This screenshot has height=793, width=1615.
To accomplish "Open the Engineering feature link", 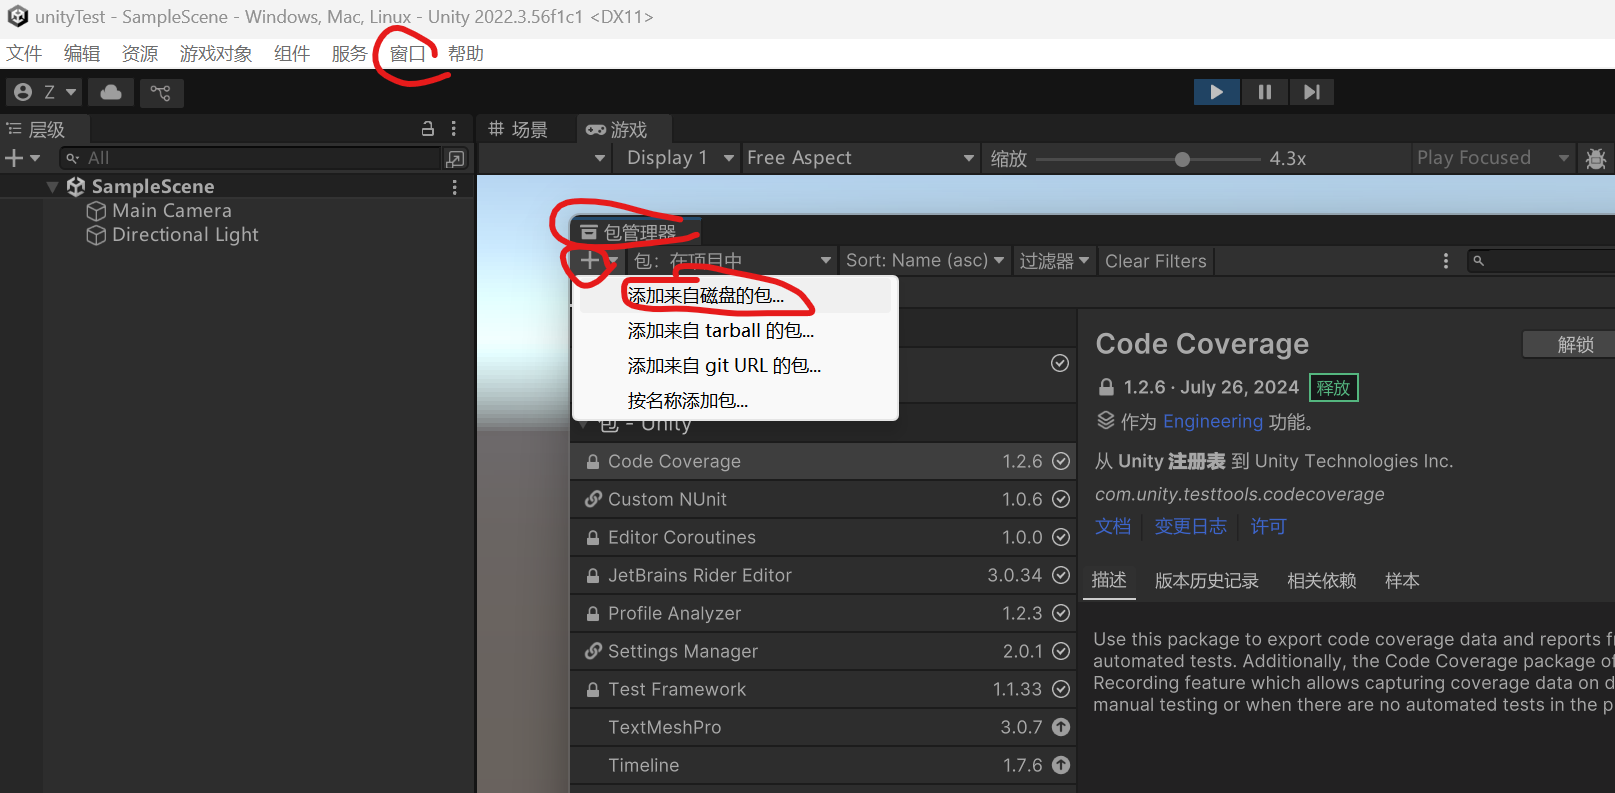I will coord(1212,422).
